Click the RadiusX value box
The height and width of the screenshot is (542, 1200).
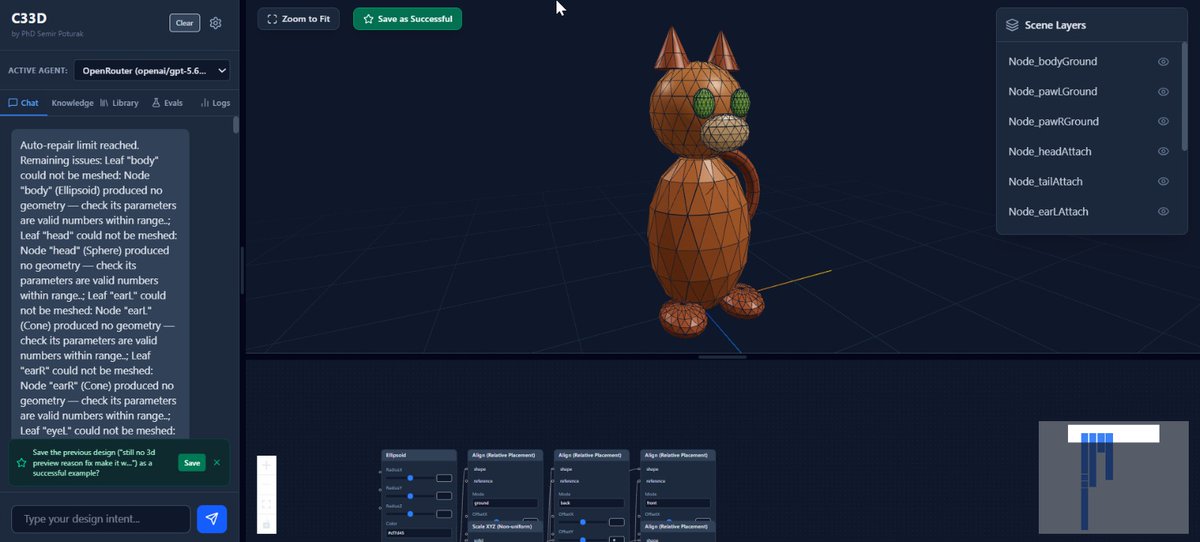[x=444, y=478]
